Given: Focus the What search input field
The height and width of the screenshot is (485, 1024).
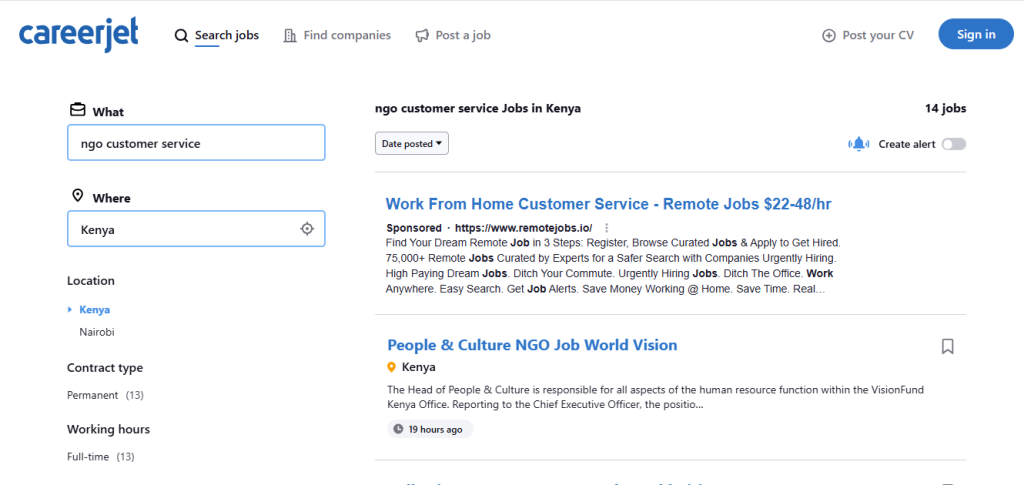Looking at the screenshot, I should (x=196, y=143).
